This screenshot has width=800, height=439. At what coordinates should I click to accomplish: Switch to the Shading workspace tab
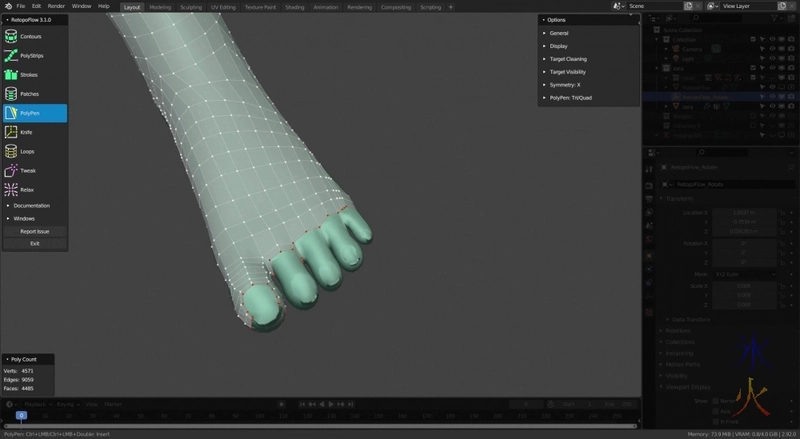pos(294,7)
